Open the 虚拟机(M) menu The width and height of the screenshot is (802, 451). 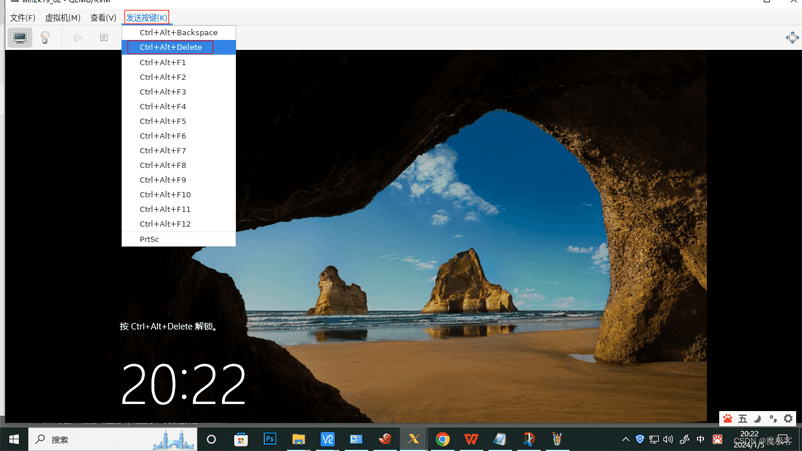62,18
